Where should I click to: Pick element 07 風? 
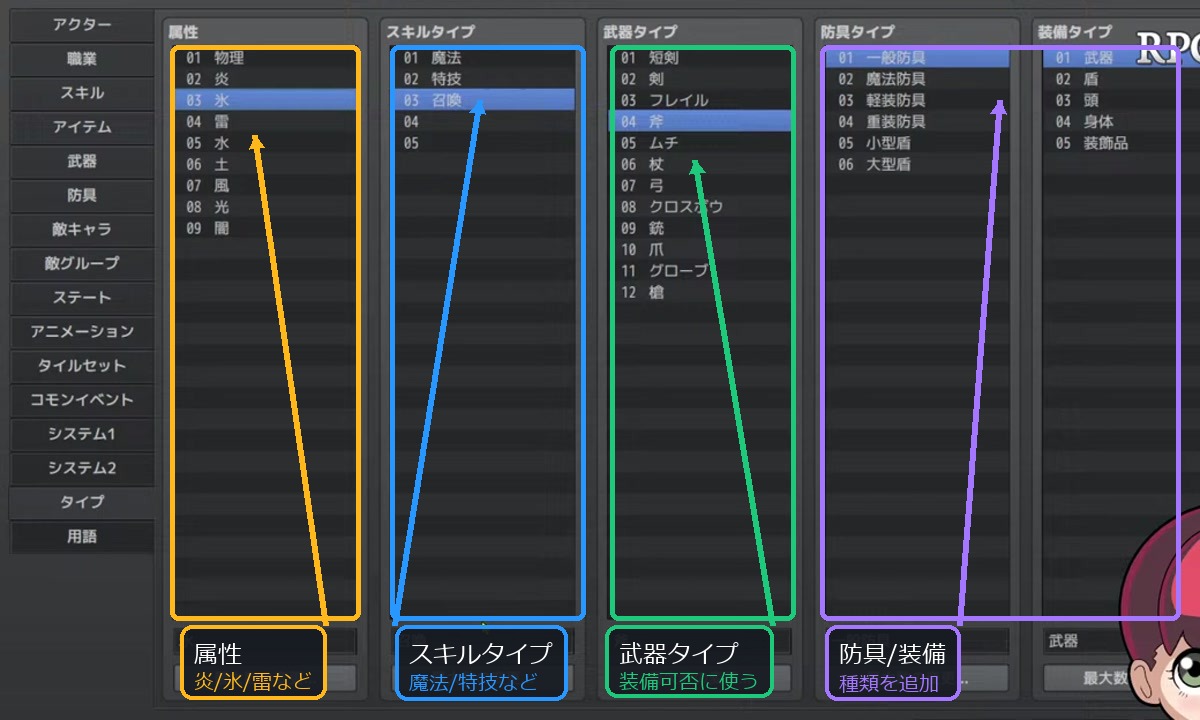click(265, 185)
